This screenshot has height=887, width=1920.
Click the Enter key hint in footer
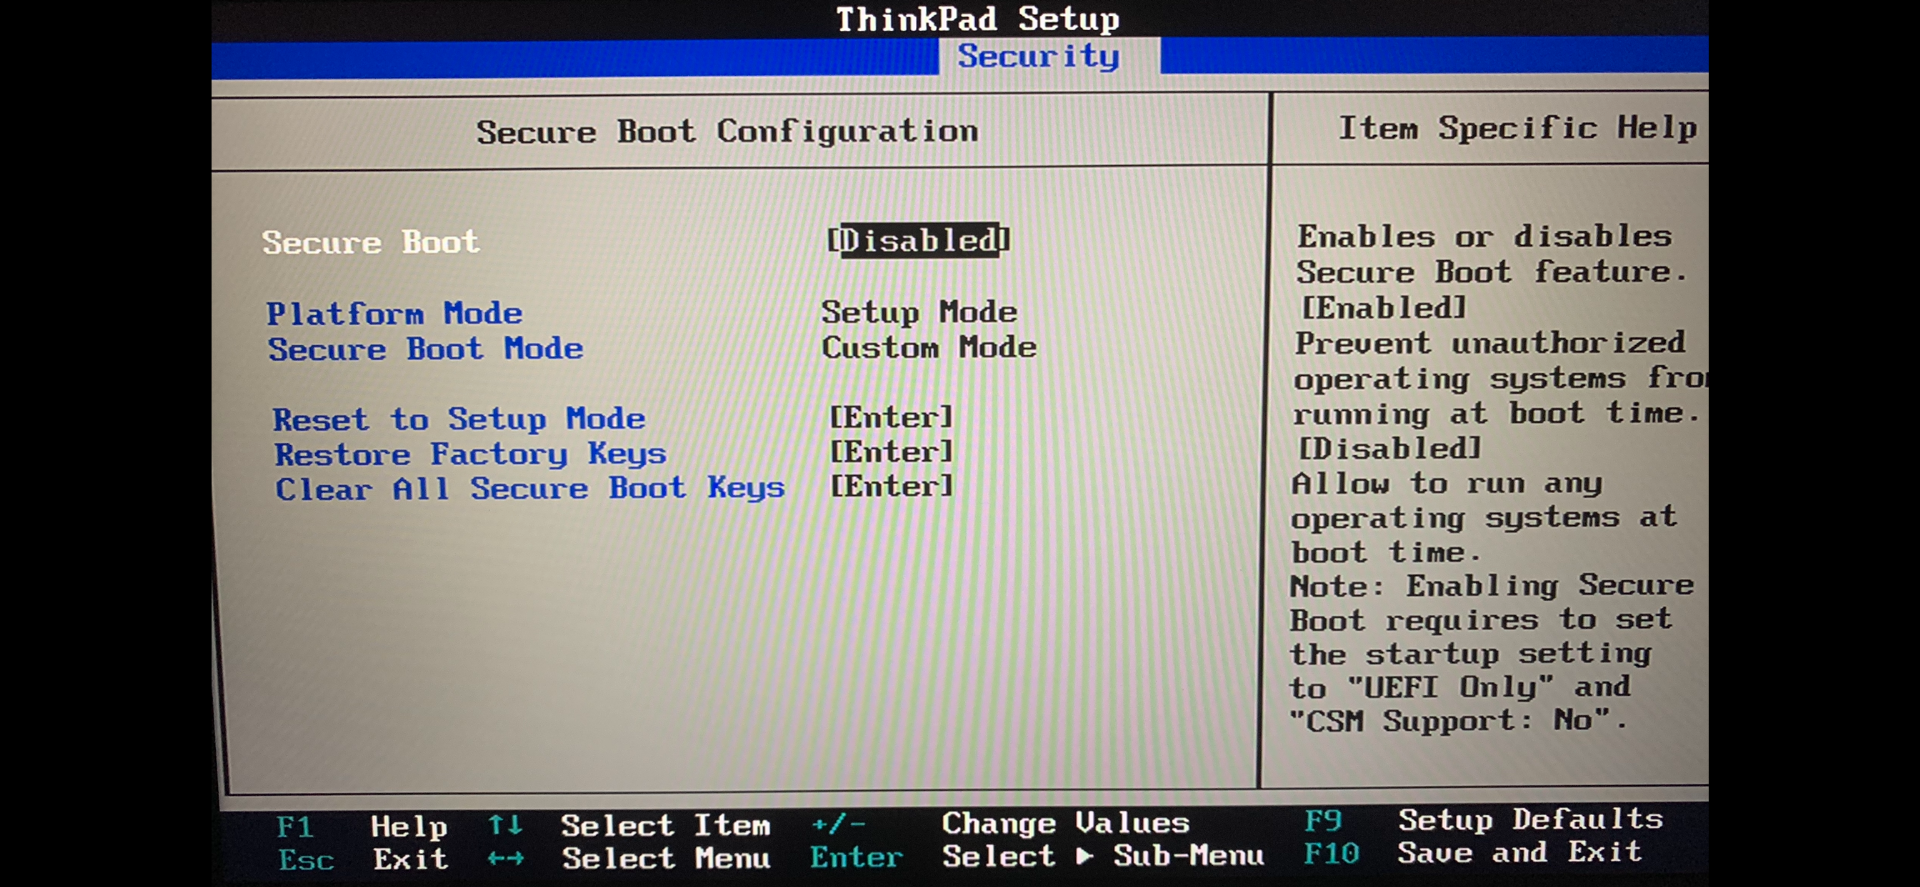click(856, 857)
